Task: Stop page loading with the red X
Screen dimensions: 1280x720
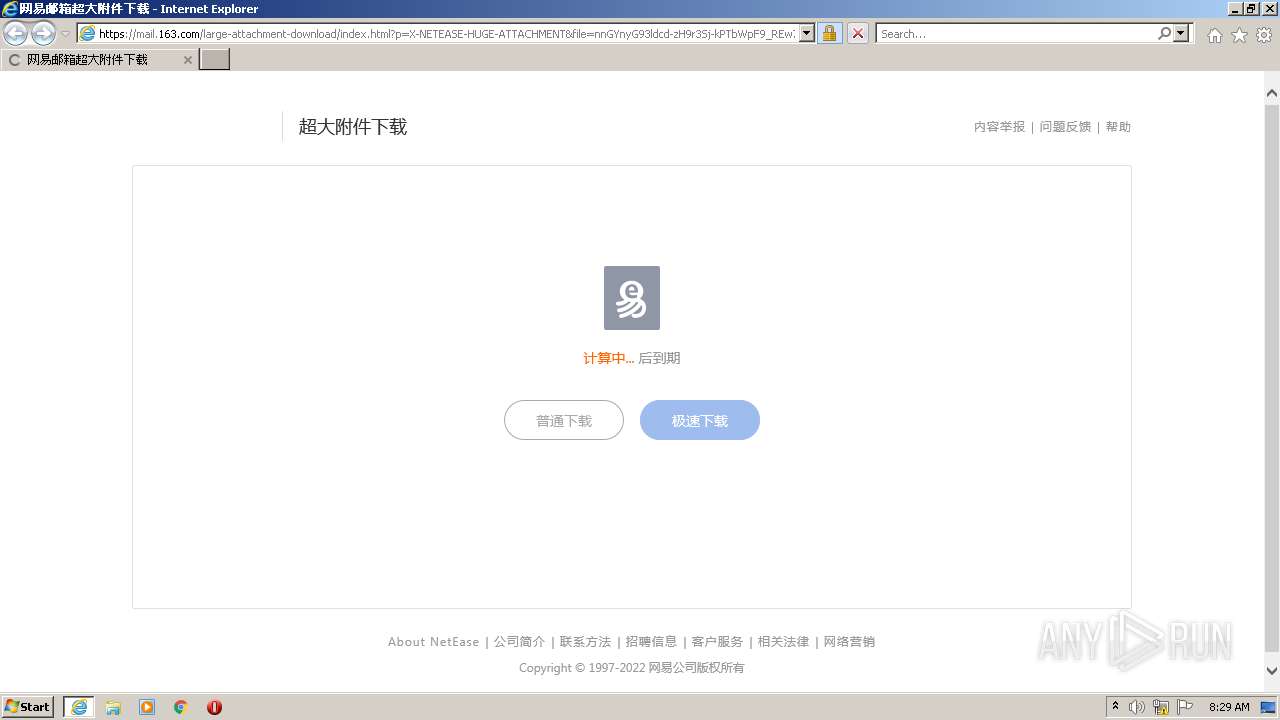Action: tap(858, 34)
